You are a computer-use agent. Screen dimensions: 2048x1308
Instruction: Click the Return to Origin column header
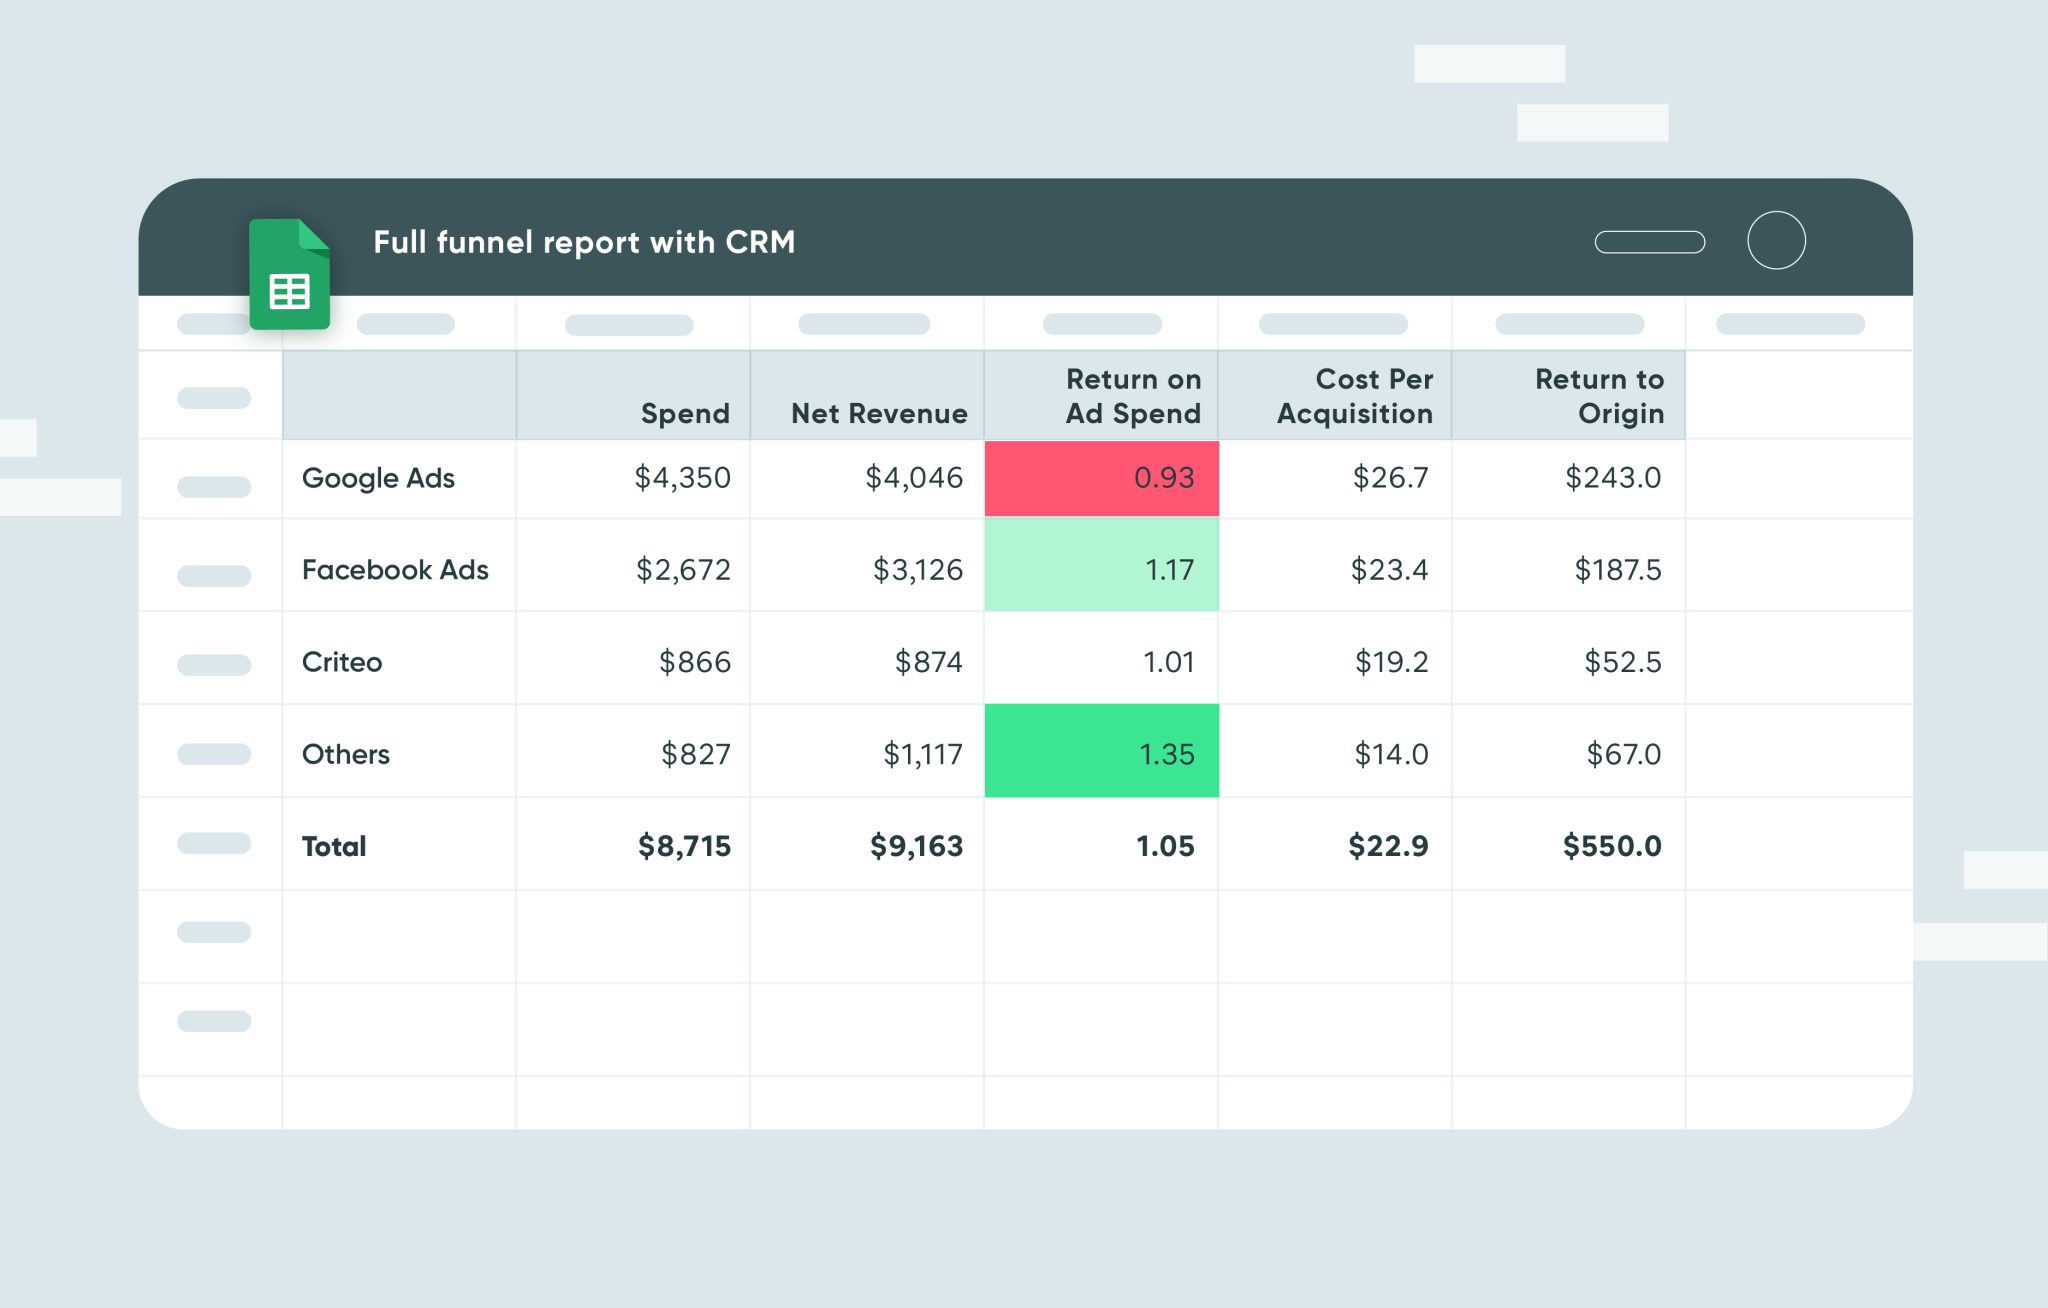coord(1599,396)
